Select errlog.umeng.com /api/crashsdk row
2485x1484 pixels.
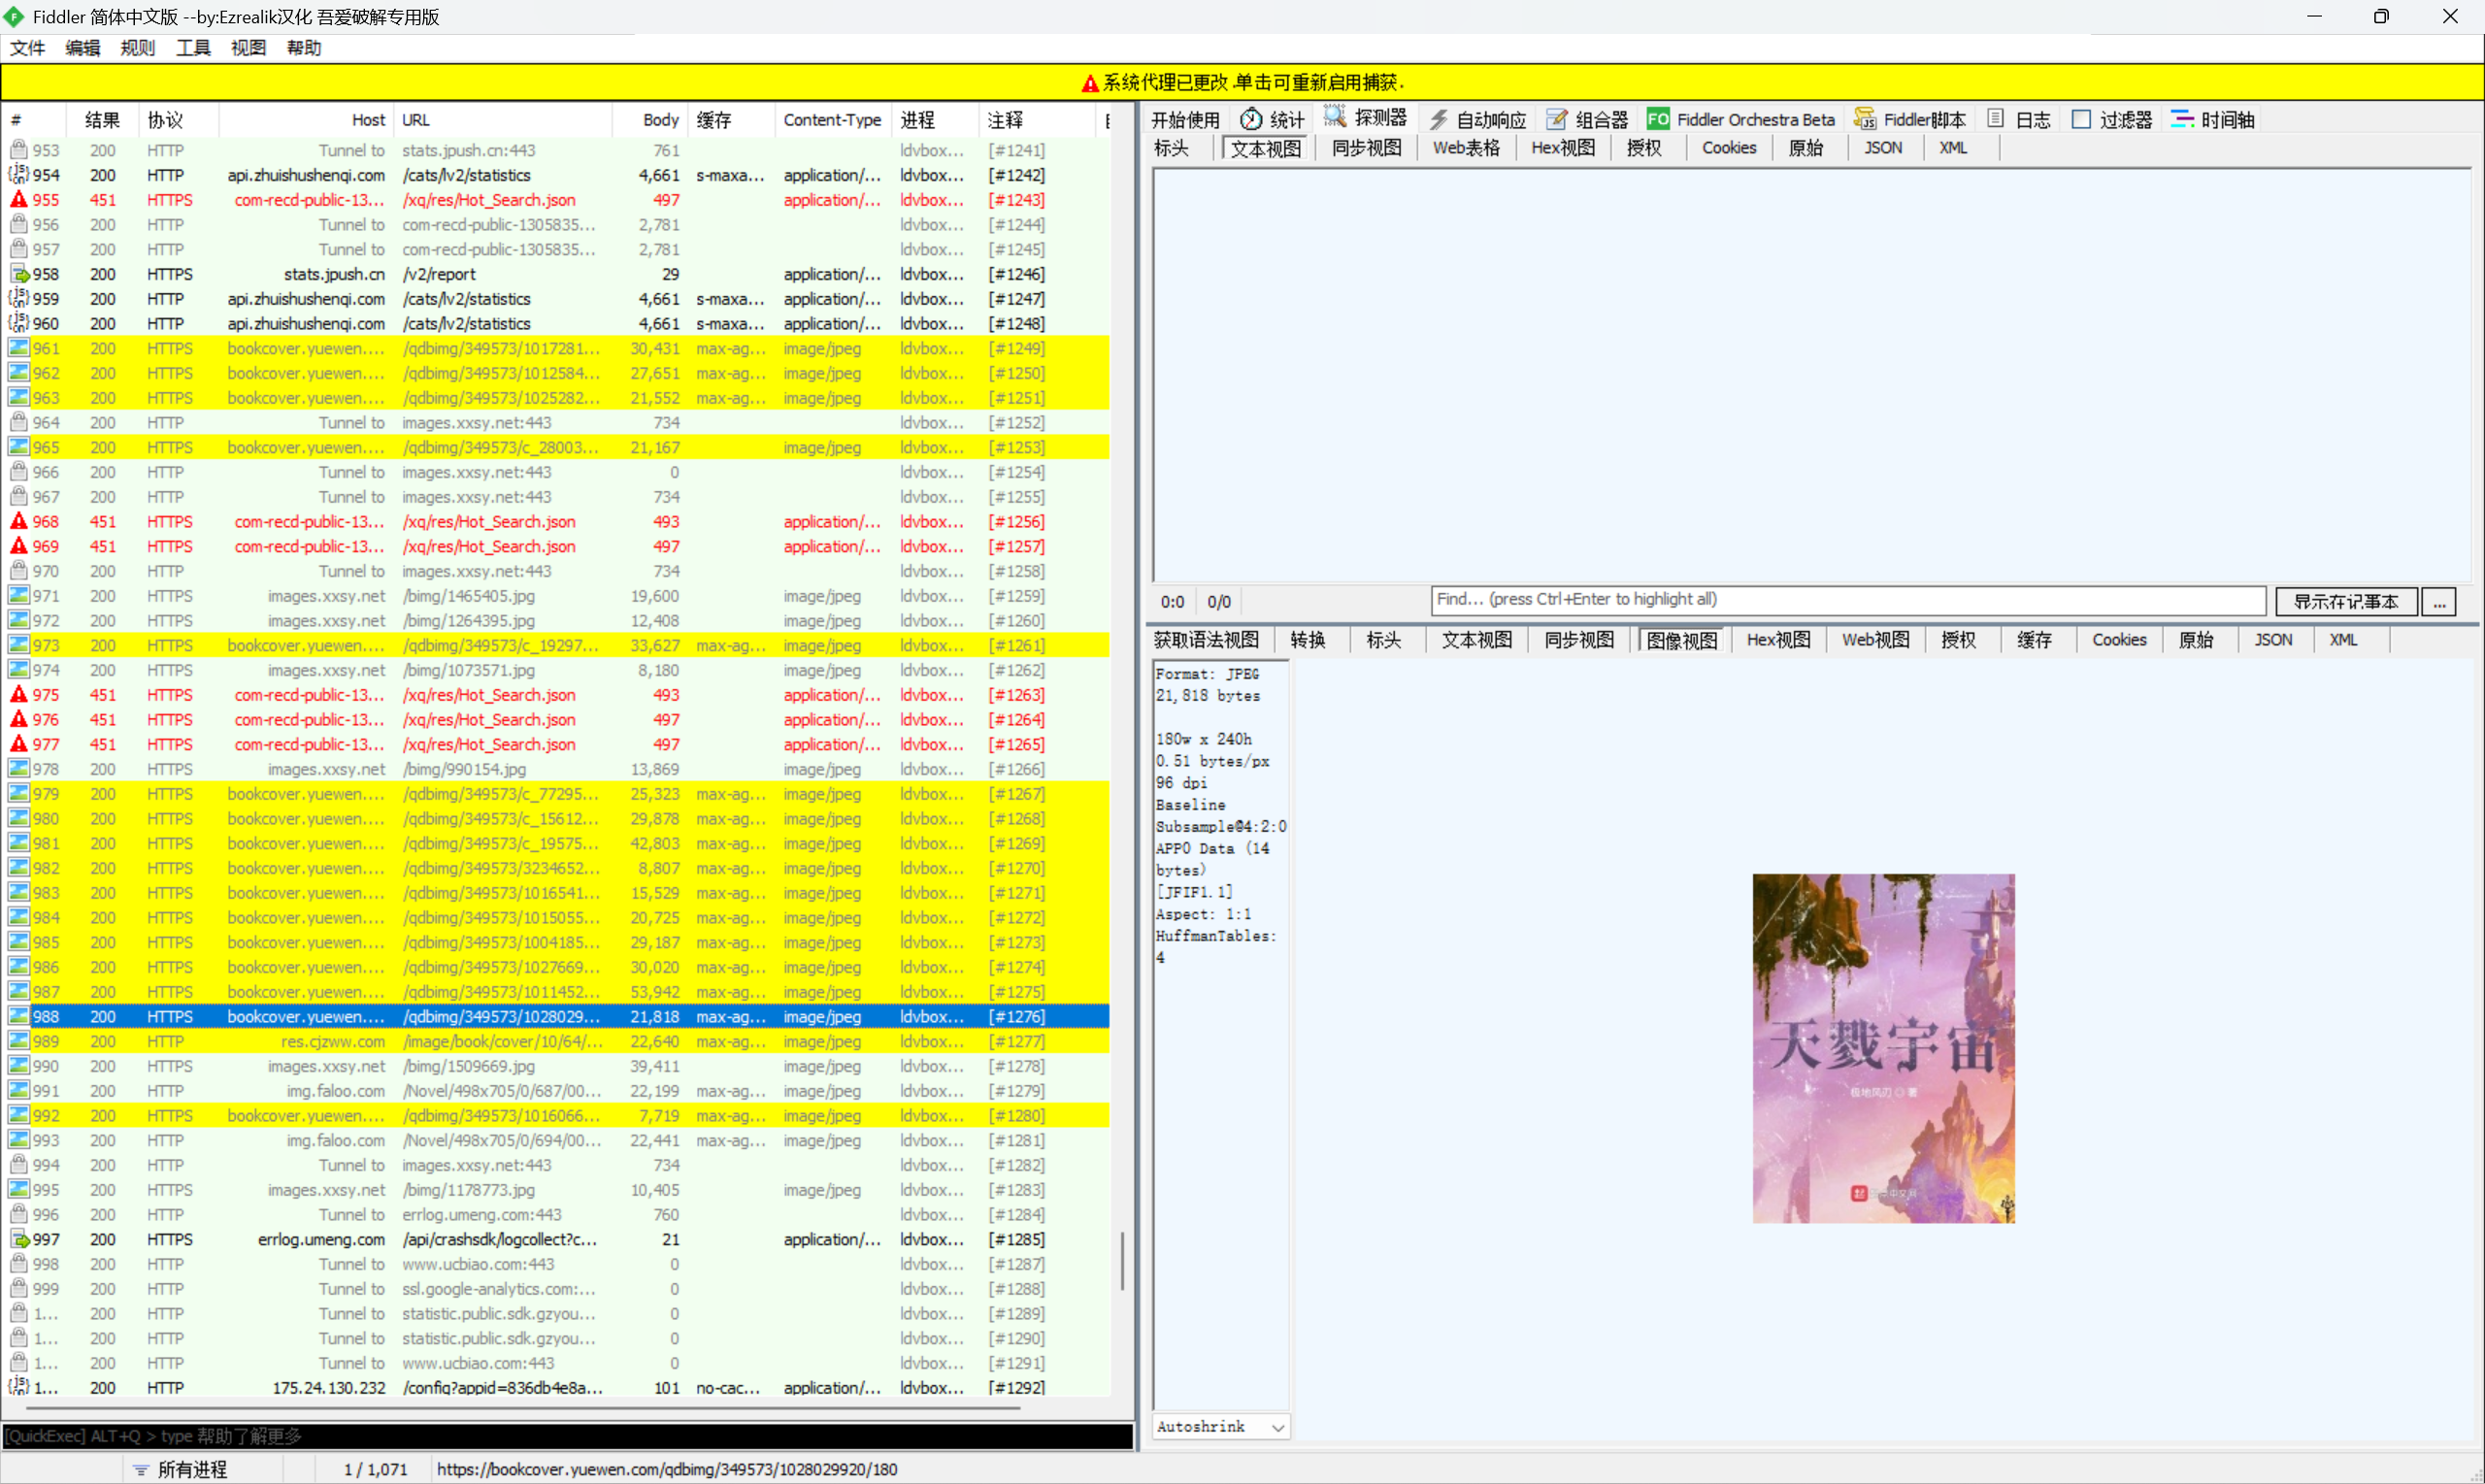click(x=556, y=1239)
